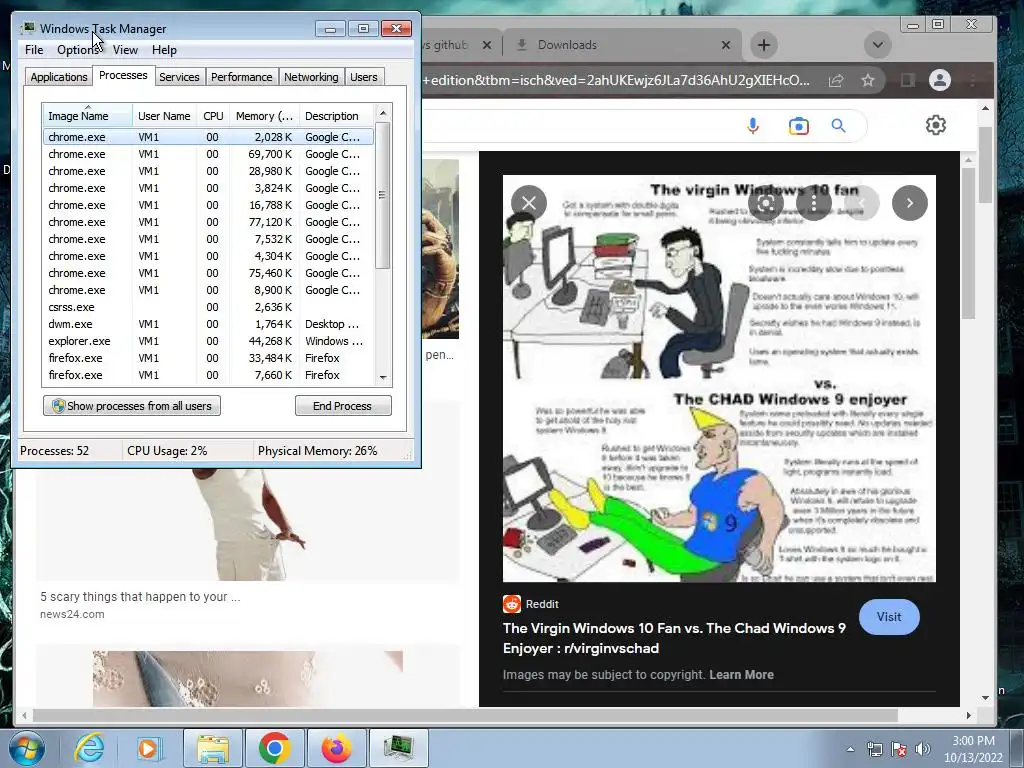Image resolution: width=1024 pixels, height=768 pixels.
Task: Switch to Chrome via taskbar icon
Action: click(274, 748)
